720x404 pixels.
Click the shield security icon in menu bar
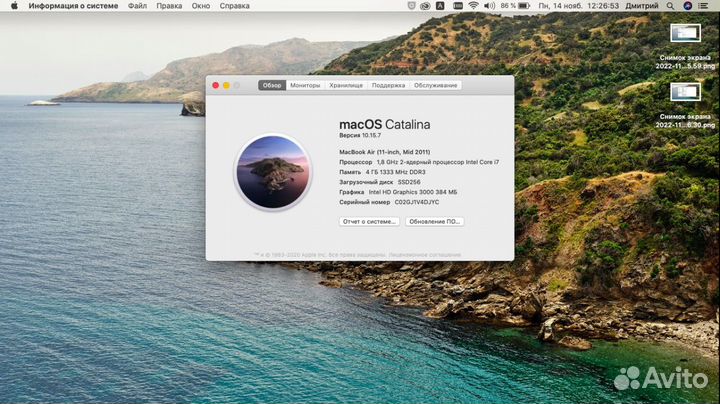pyautogui.click(x=411, y=6)
